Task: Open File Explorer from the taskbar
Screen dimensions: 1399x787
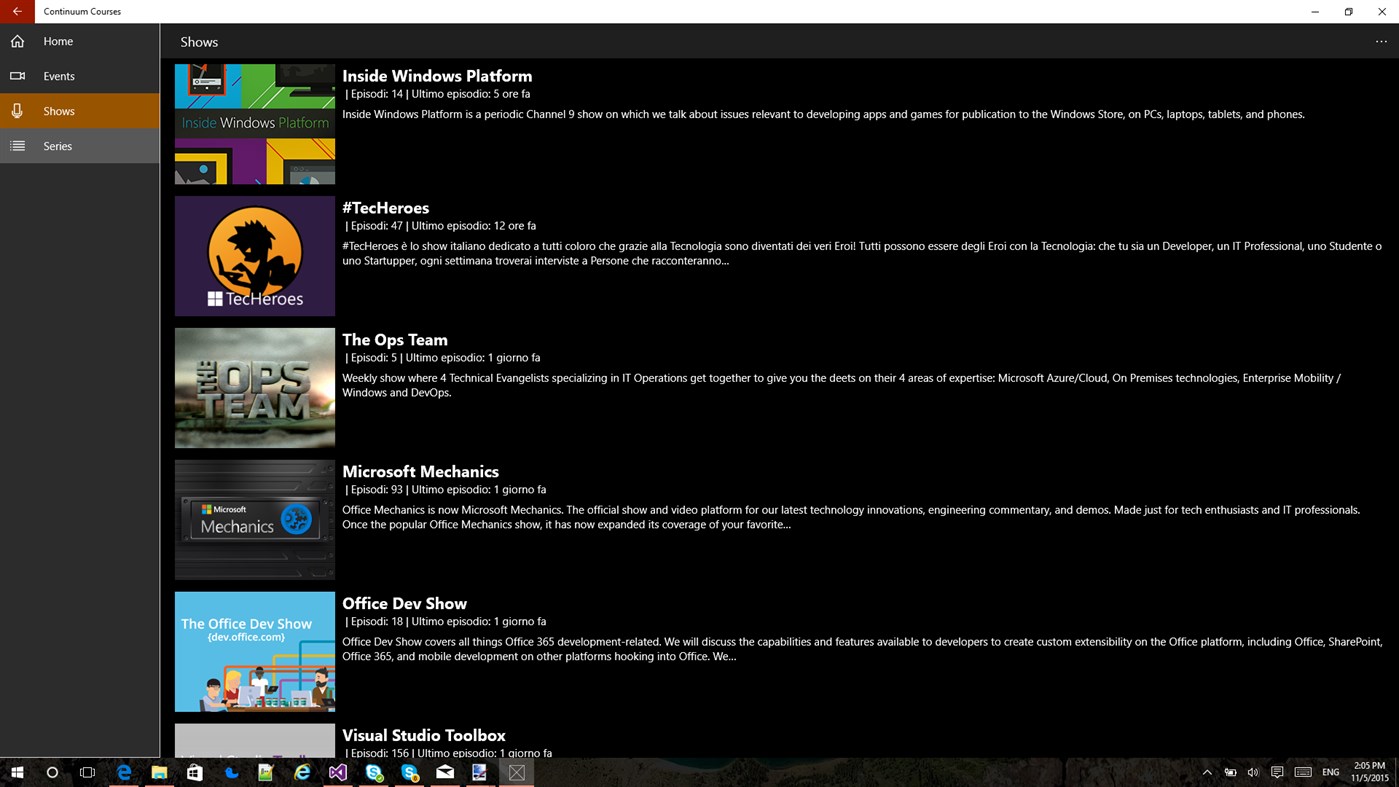Action: click(159, 772)
